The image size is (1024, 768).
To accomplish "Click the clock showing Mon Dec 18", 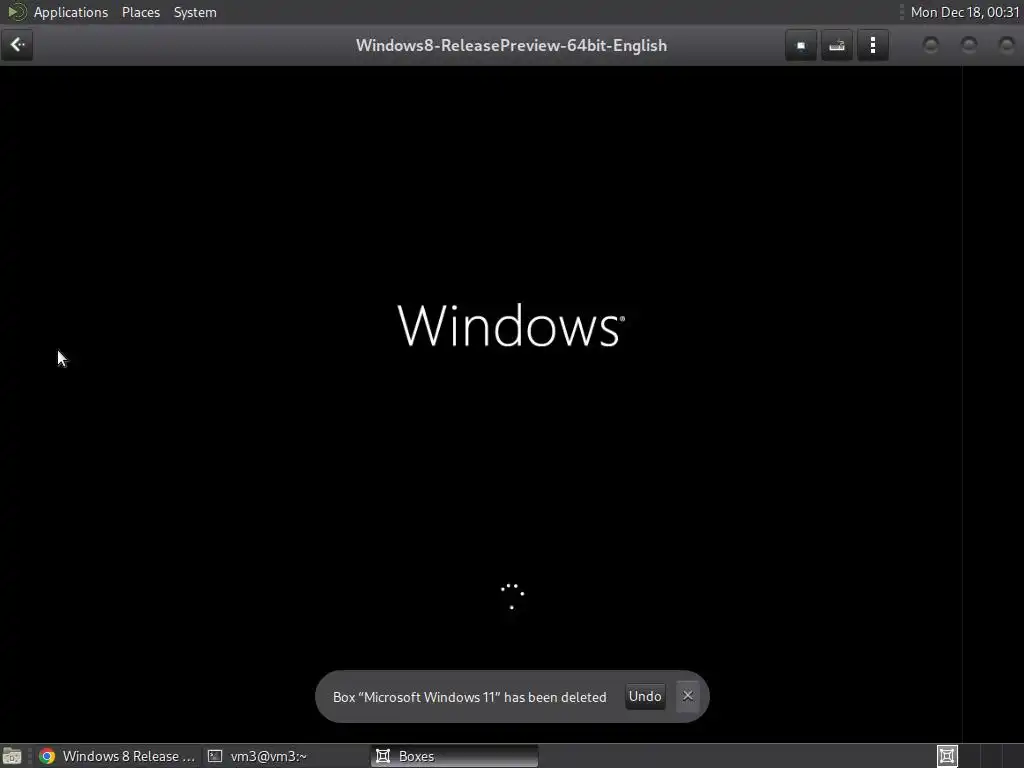I will tap(965, 12).
